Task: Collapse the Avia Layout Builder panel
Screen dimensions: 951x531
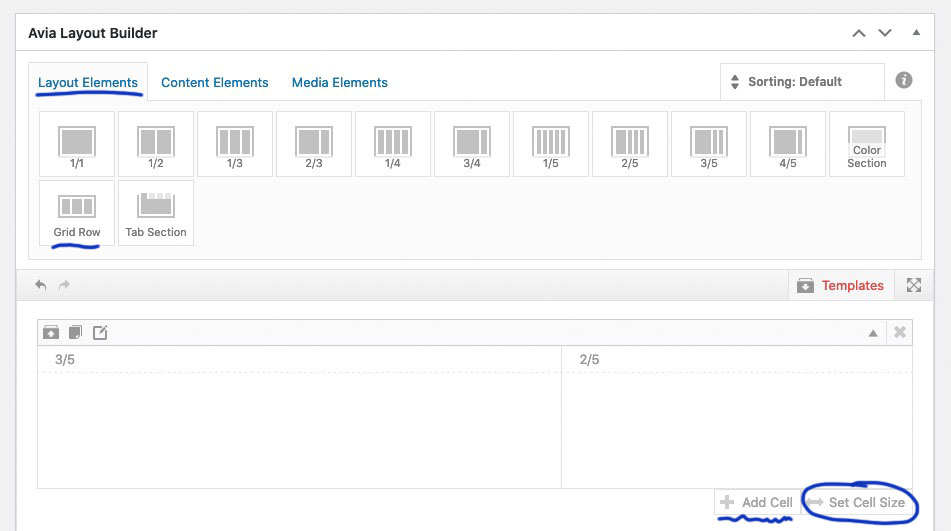Action: [x=916, y=33]
